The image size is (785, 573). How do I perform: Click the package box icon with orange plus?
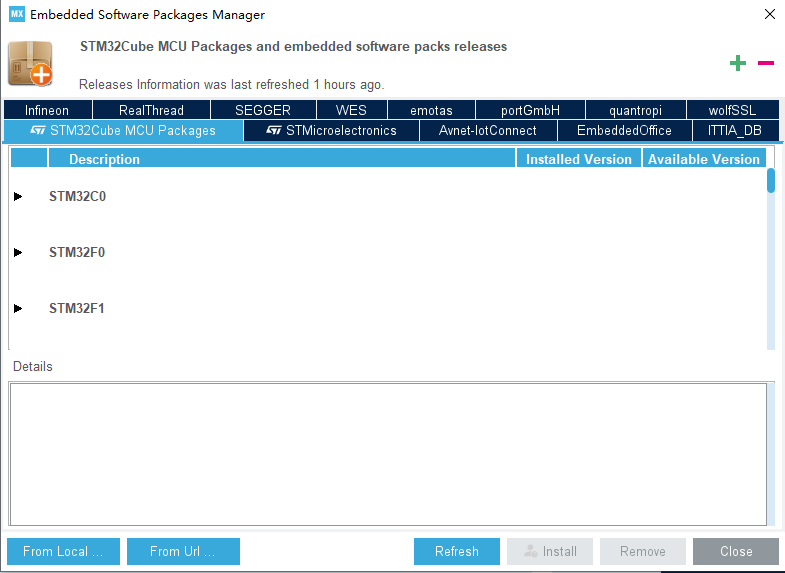(x=31, y=64)
